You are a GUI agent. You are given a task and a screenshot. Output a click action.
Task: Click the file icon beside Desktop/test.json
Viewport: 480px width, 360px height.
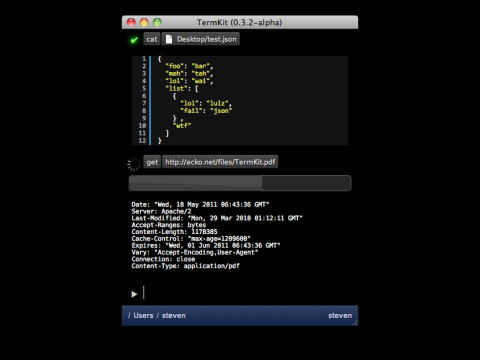click(169, 39)
